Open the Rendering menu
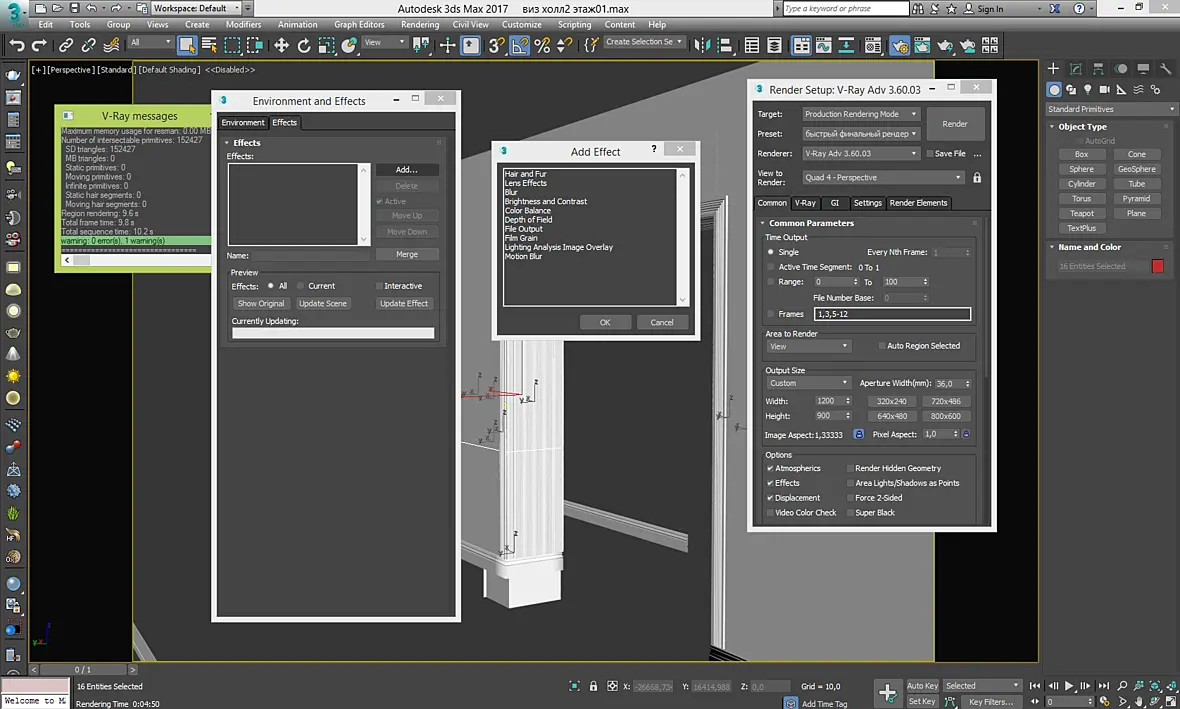This screenshot has height=709, width=1180. 420,25
